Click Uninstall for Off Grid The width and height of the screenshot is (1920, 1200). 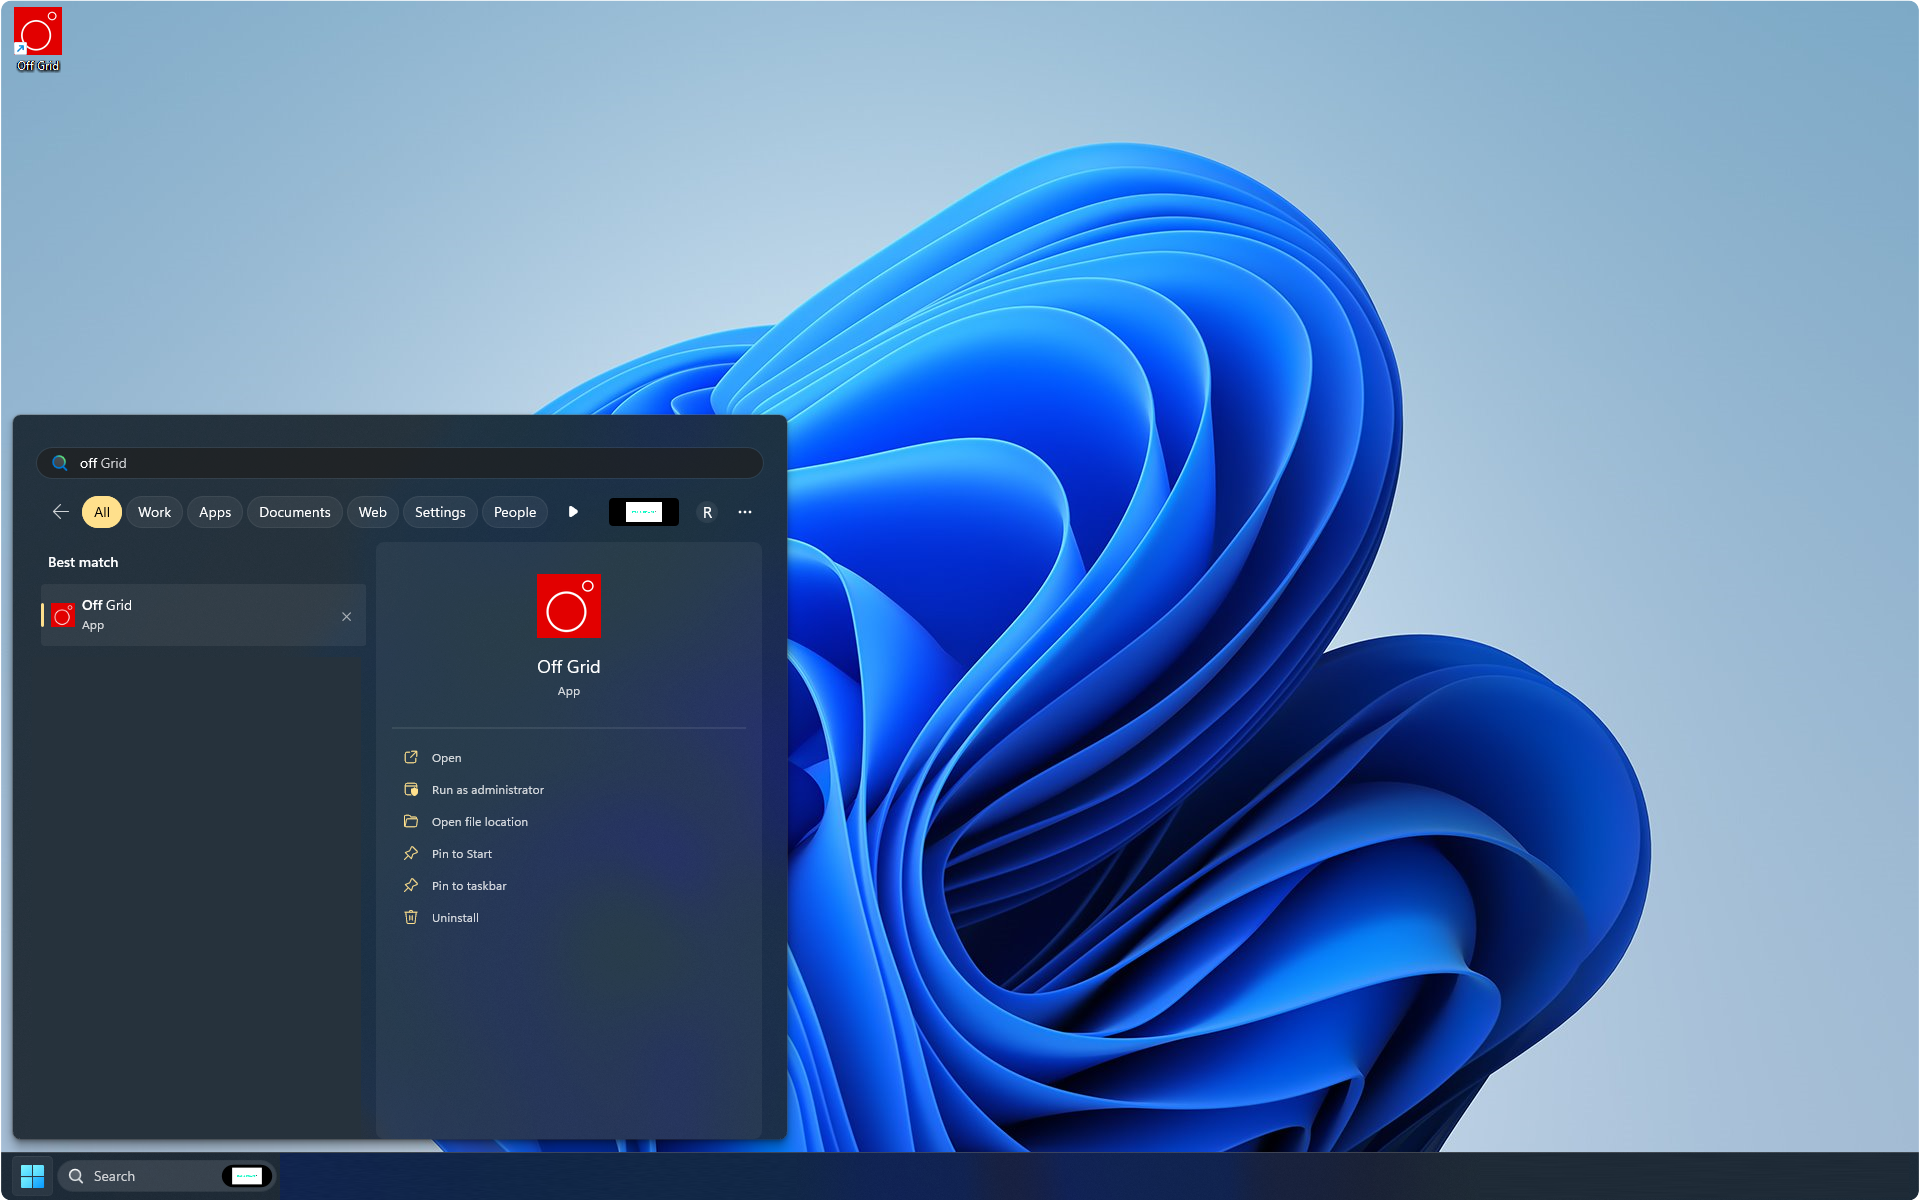455,918
